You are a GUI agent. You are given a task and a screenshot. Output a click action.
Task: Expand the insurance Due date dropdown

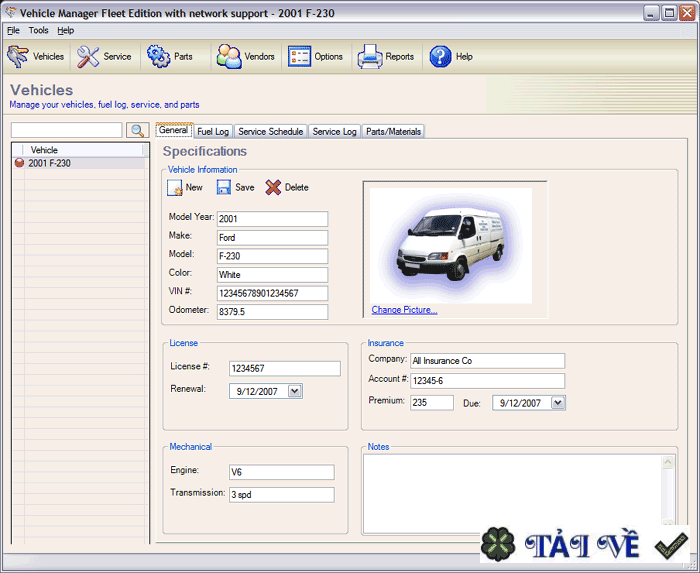coord(557,403)
